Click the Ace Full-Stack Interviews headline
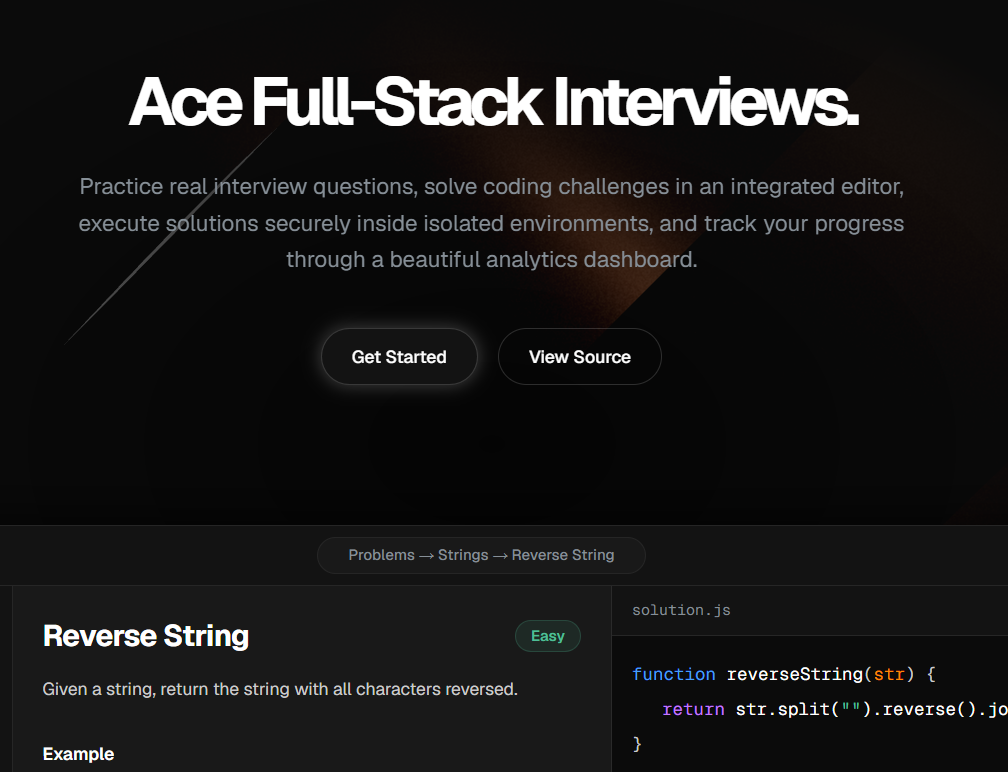This screenshot has width=1008, height=772. (494, 102)
